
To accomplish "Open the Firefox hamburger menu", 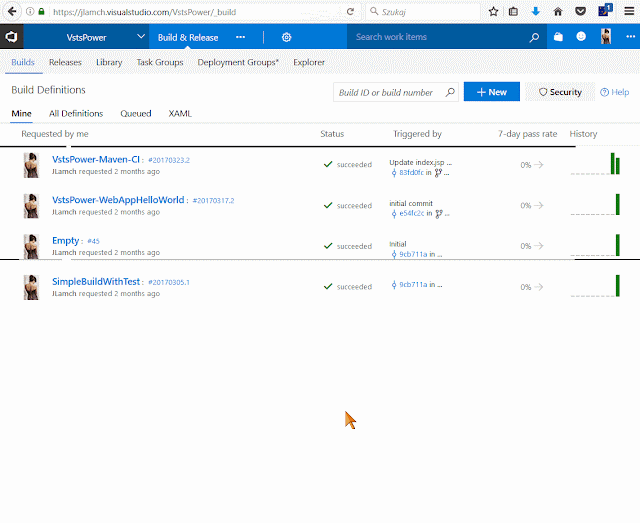I will coord(629,11).
